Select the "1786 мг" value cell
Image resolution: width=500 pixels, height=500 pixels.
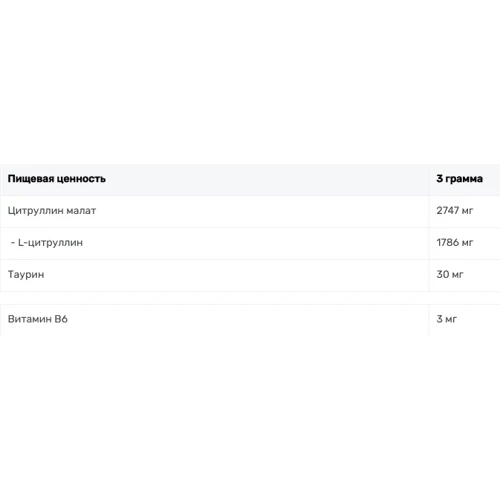[x=464, y=243]
